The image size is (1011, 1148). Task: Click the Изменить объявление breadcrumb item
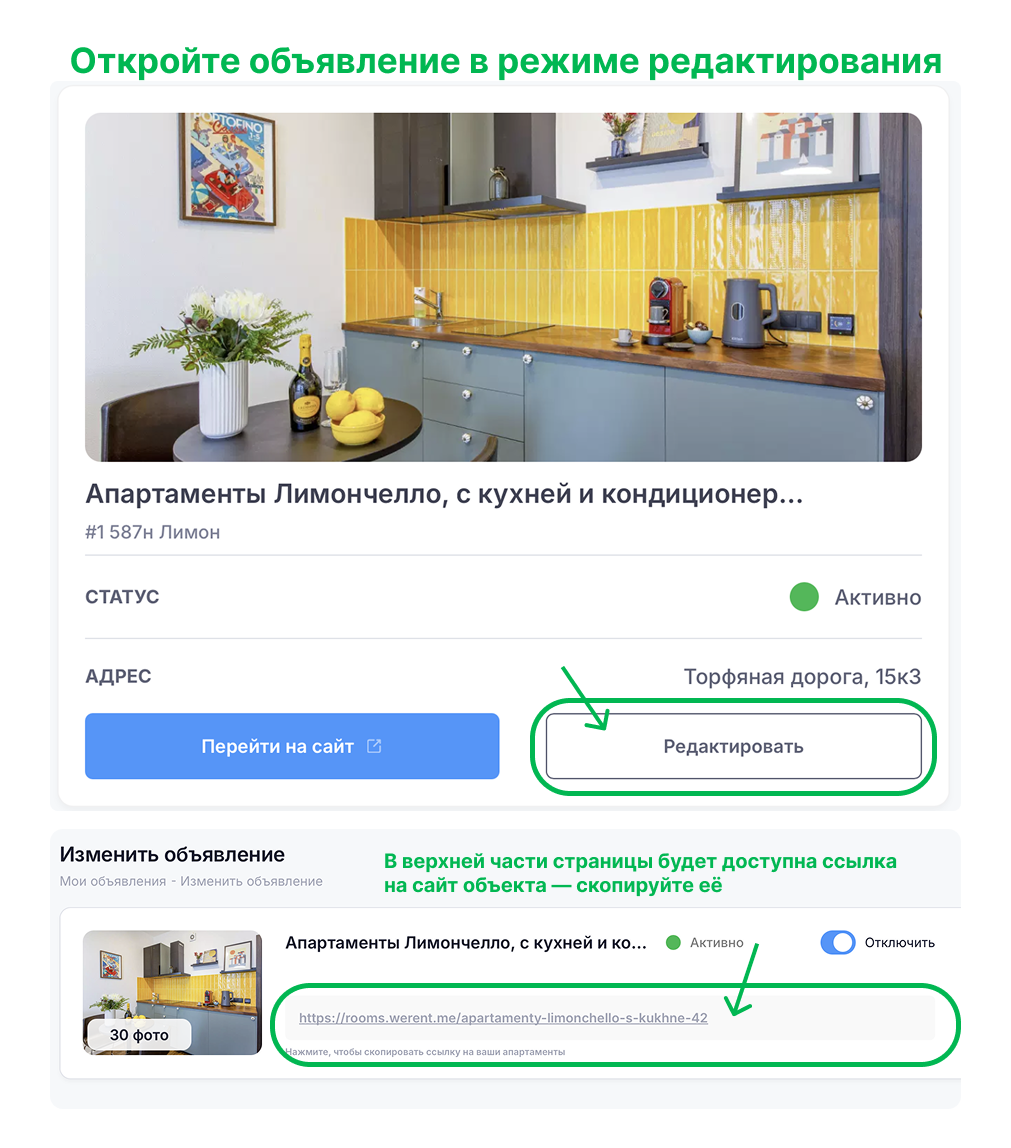(251, 882)
